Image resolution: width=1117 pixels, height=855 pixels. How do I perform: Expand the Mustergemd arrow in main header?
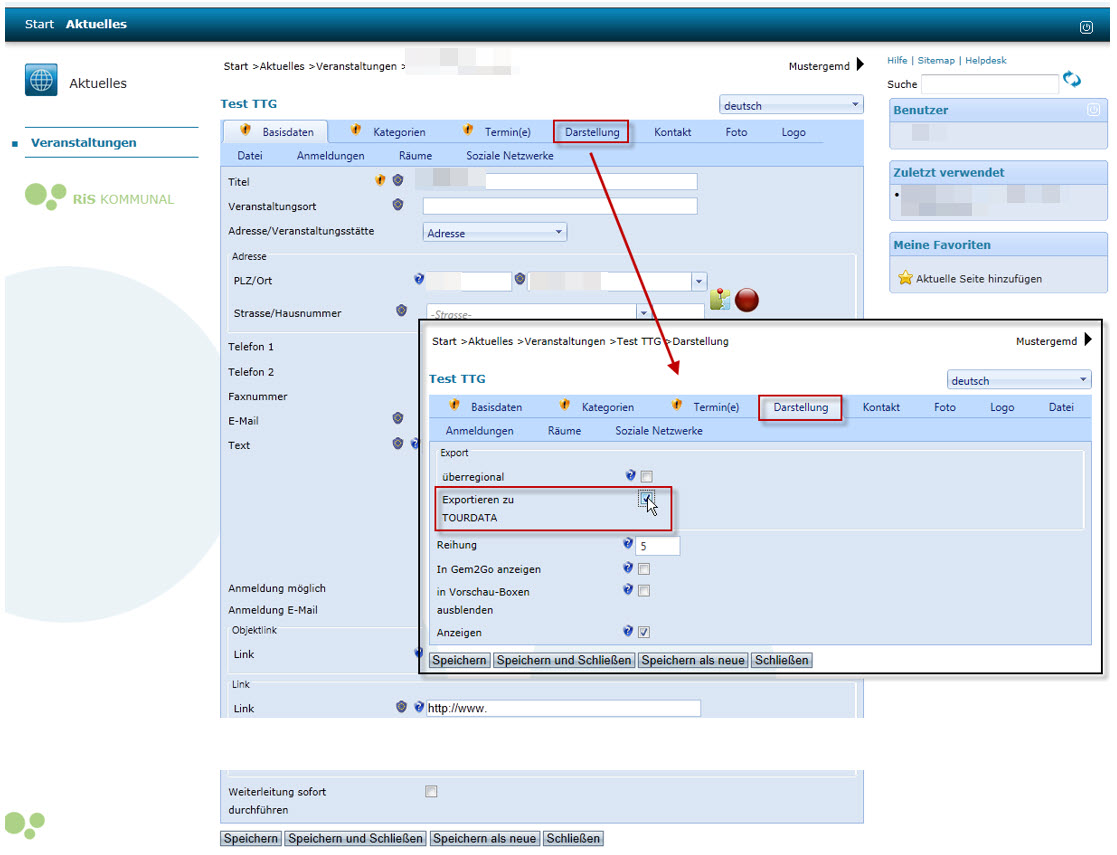(860, 64)
